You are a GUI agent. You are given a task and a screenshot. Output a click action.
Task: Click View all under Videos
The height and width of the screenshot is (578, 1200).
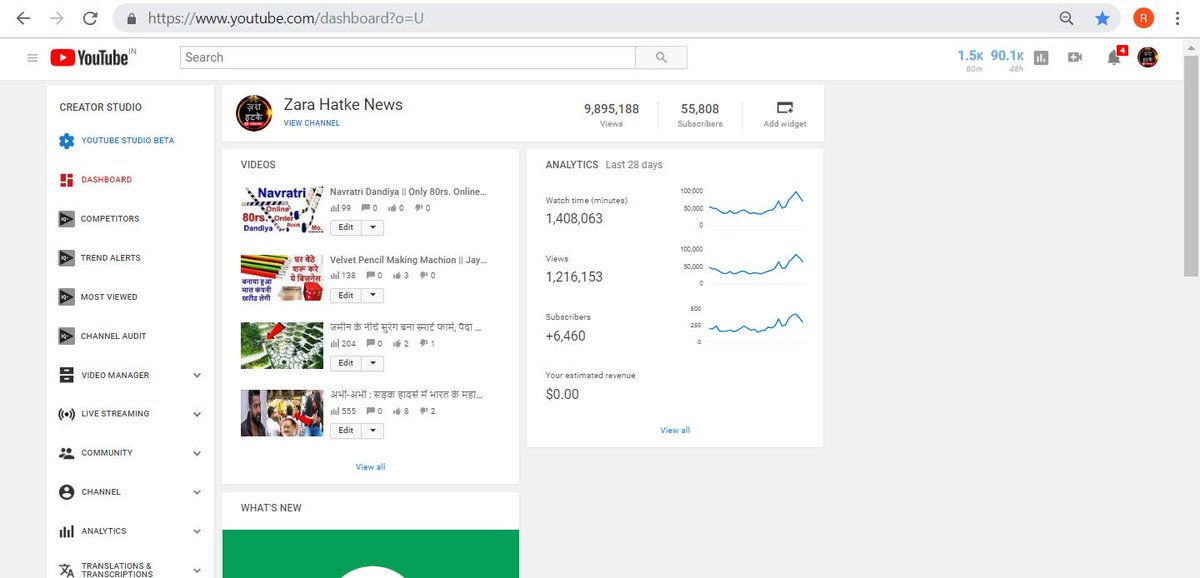(x=370, y=467)
